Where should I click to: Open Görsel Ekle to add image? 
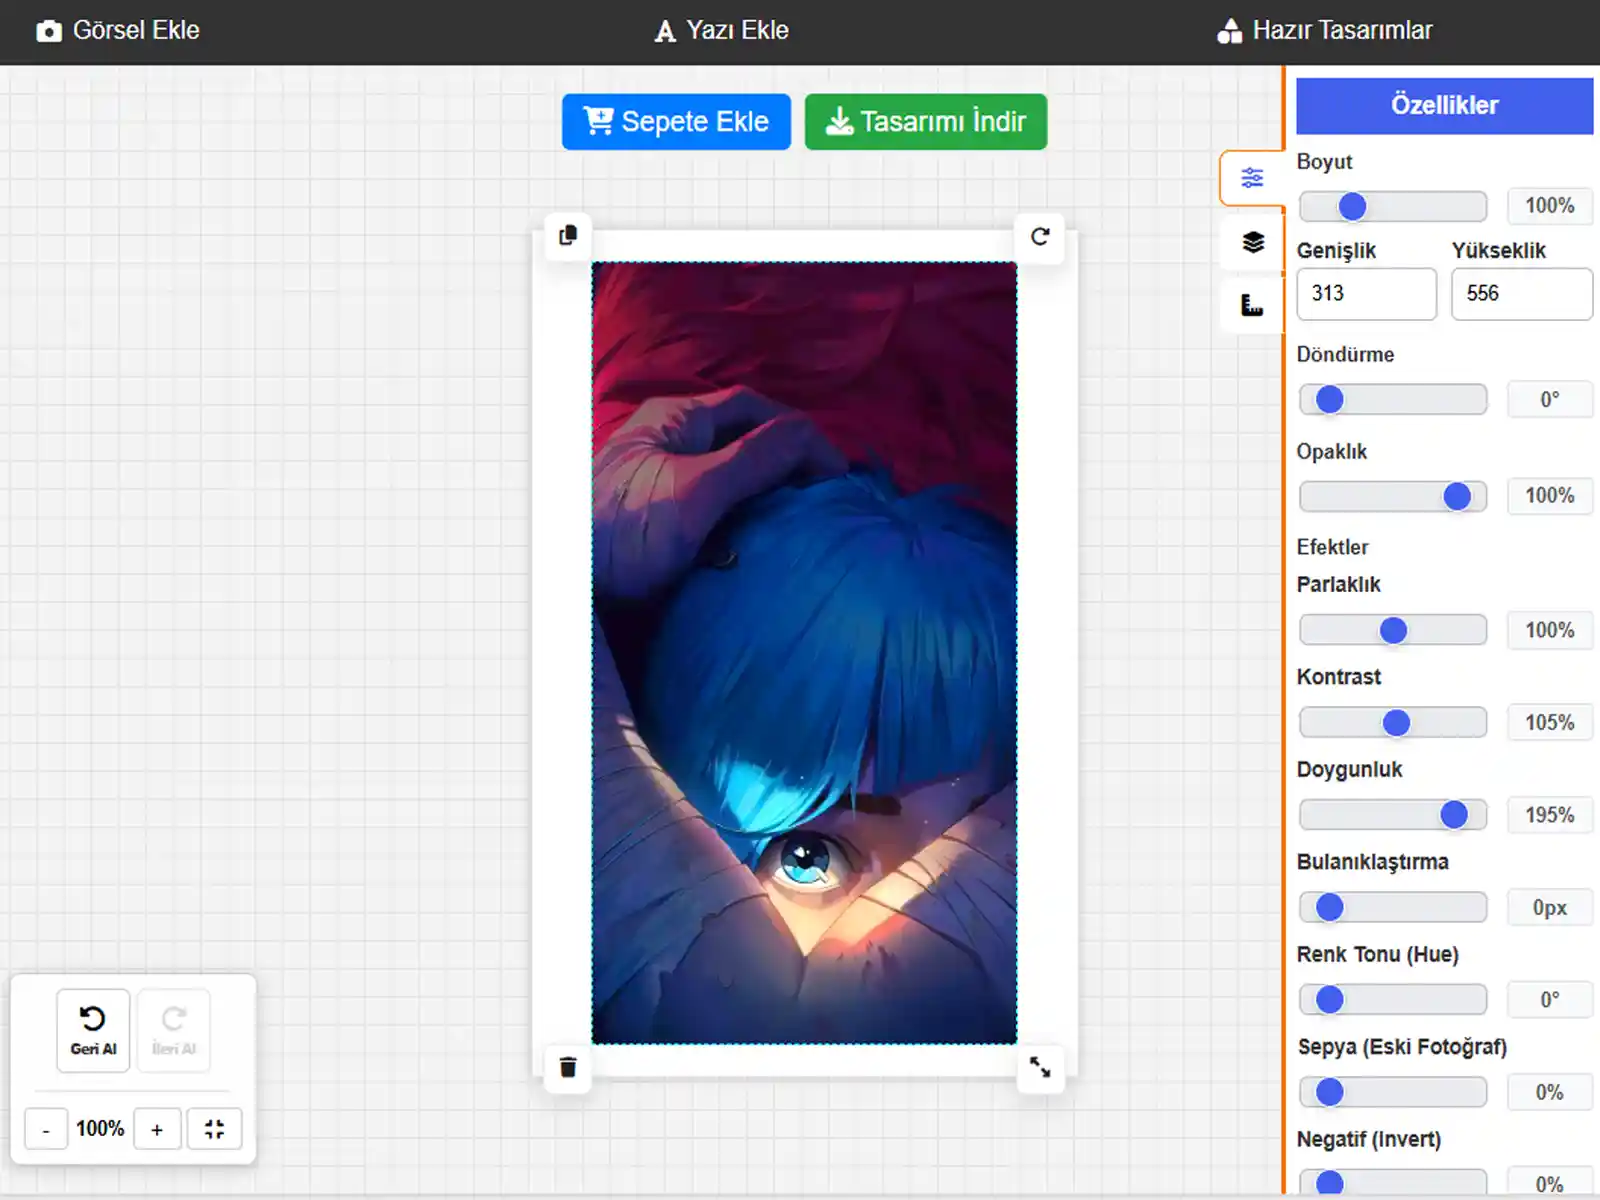pos(118,31)
